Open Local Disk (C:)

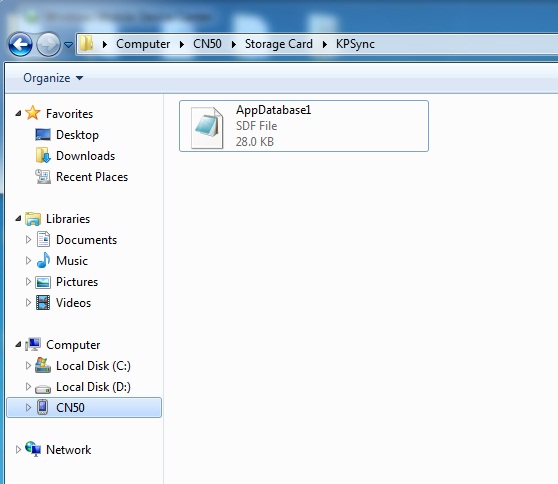(x=93, y=366)
